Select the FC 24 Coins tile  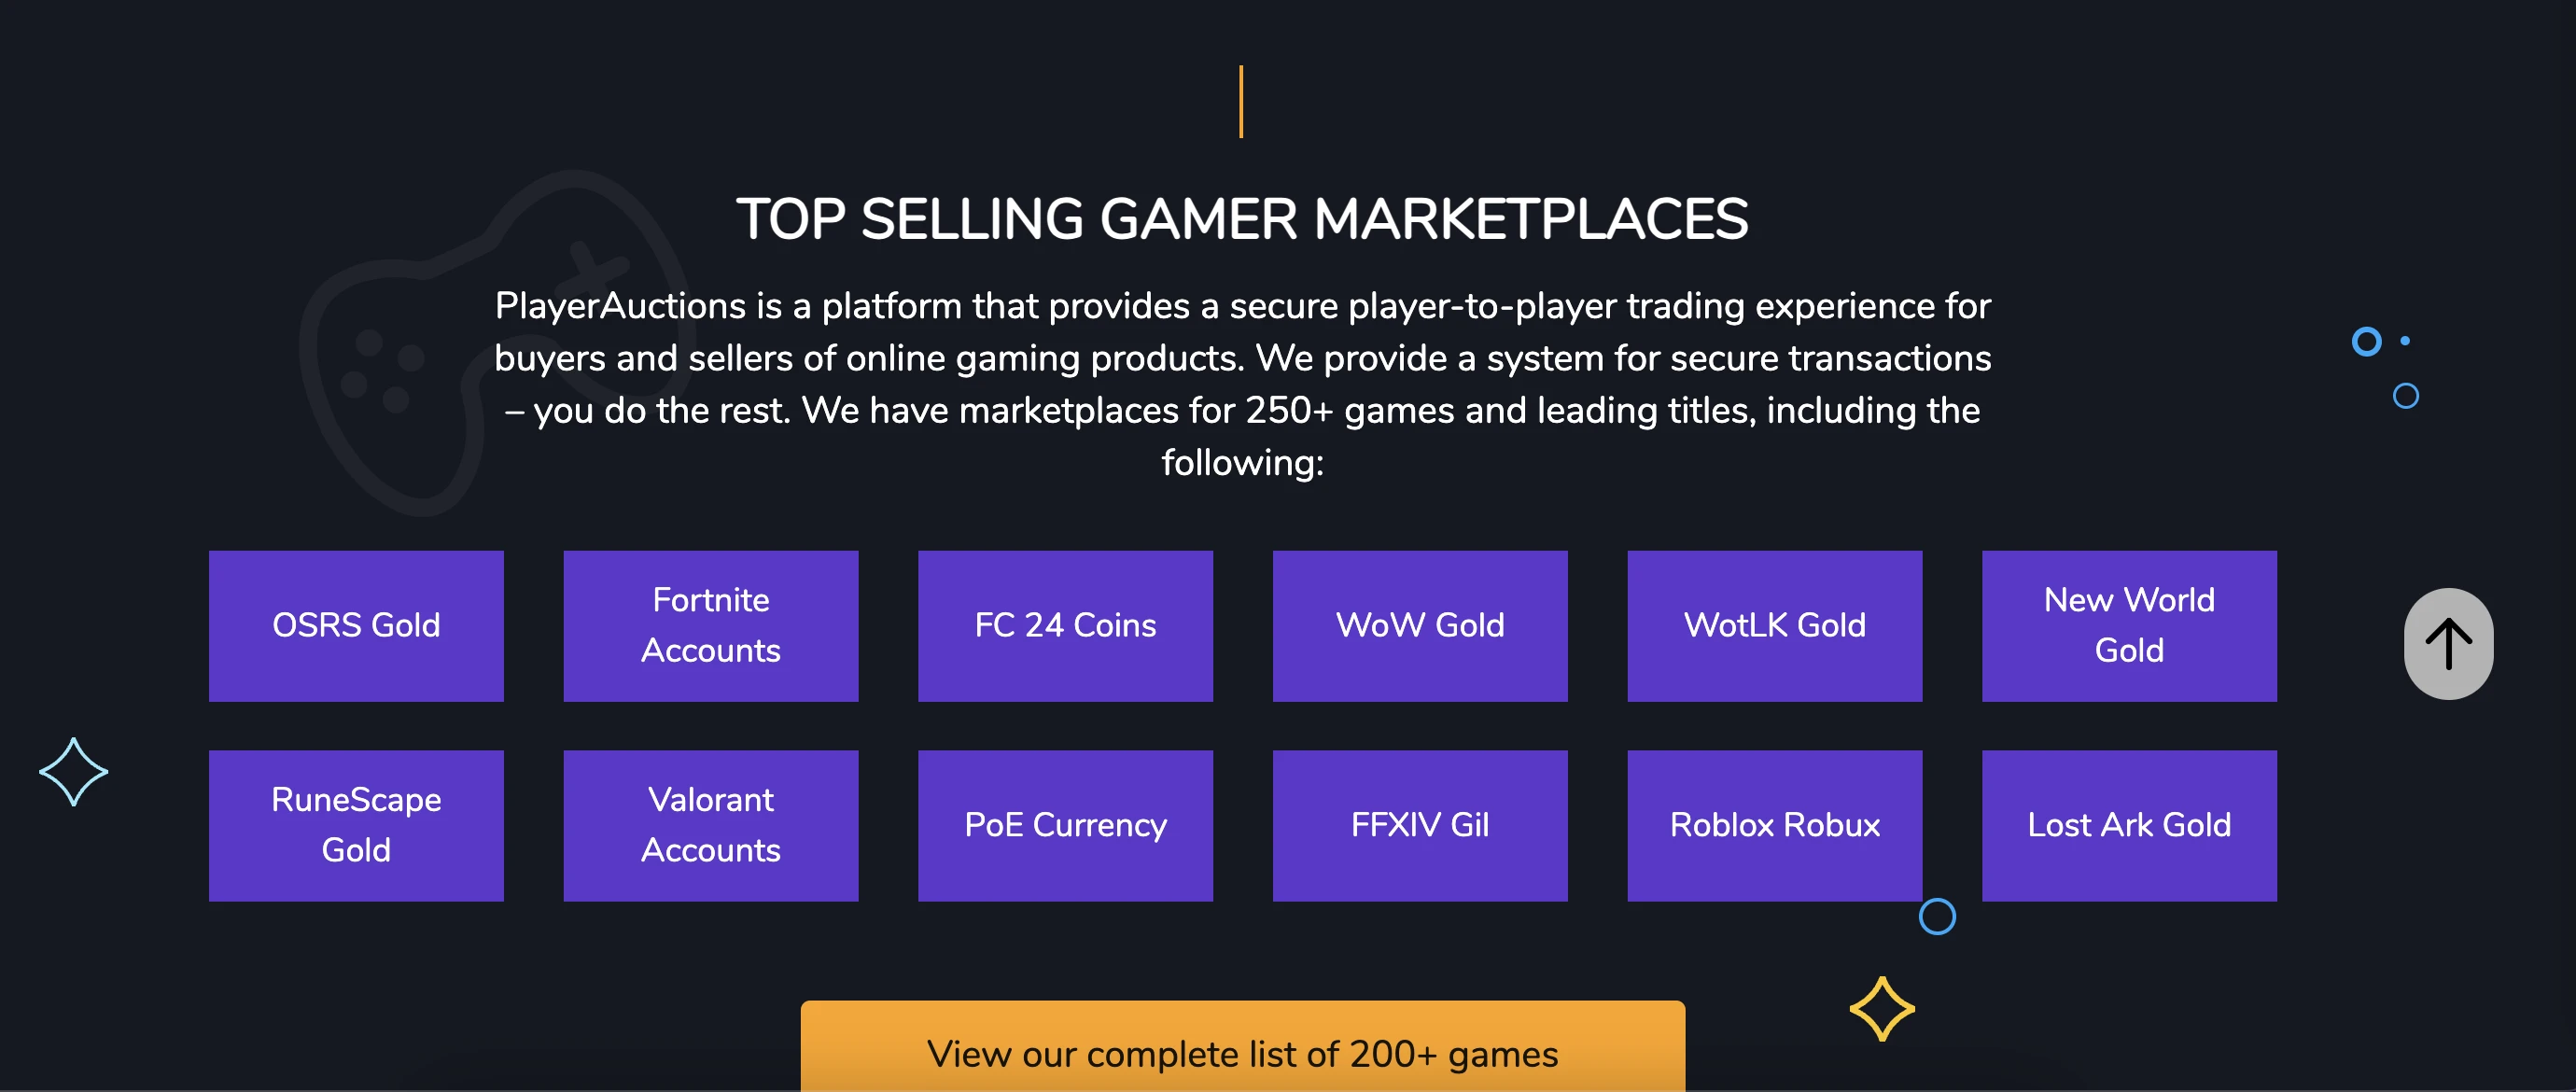[x=1065, y=626]
